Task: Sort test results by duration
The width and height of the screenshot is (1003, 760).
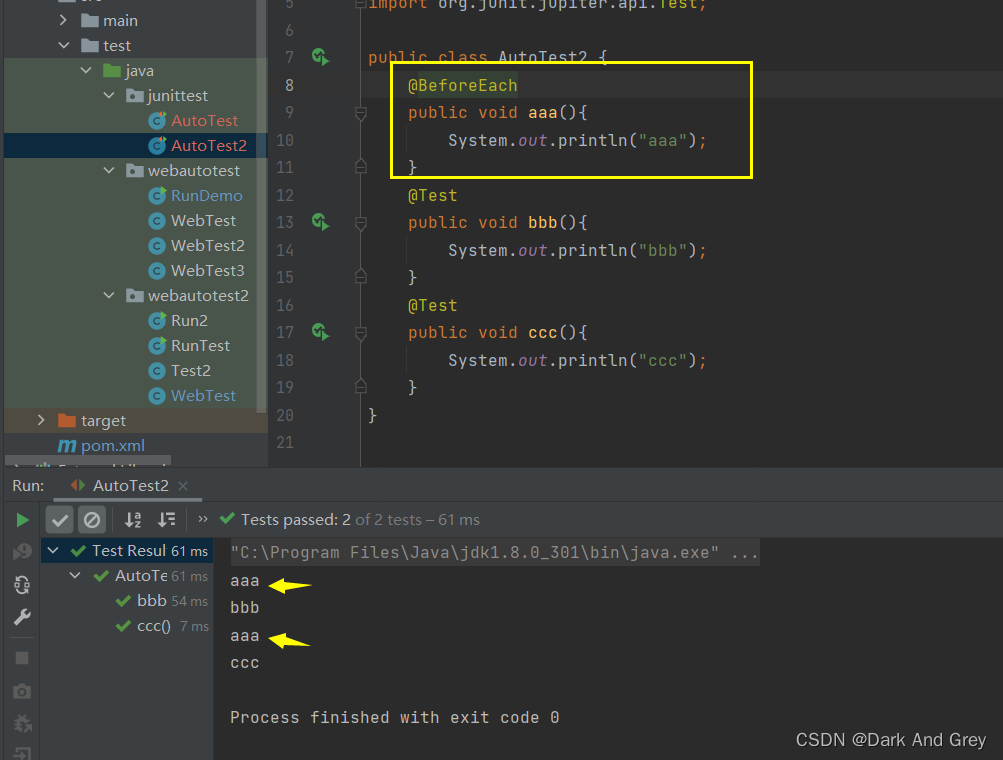Action: [166, 519]
